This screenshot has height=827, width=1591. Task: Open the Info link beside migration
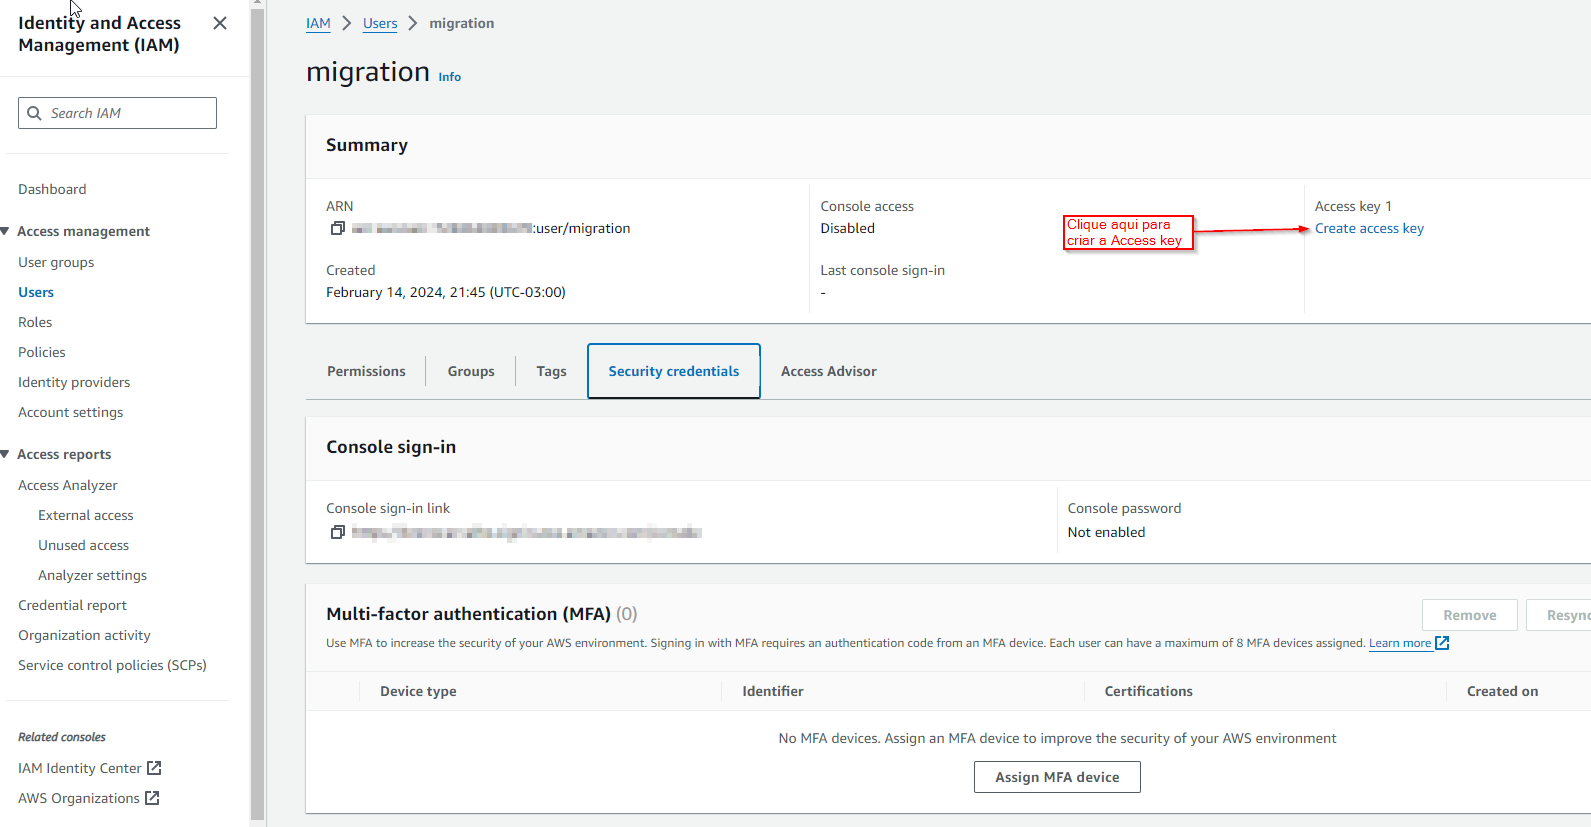pyautogui.click(x=450, y=77)
